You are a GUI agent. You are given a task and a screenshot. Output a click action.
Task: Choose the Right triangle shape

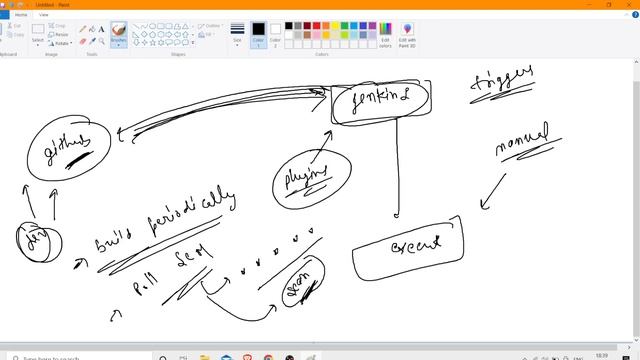pyautogui.click(x=136, y=34)
